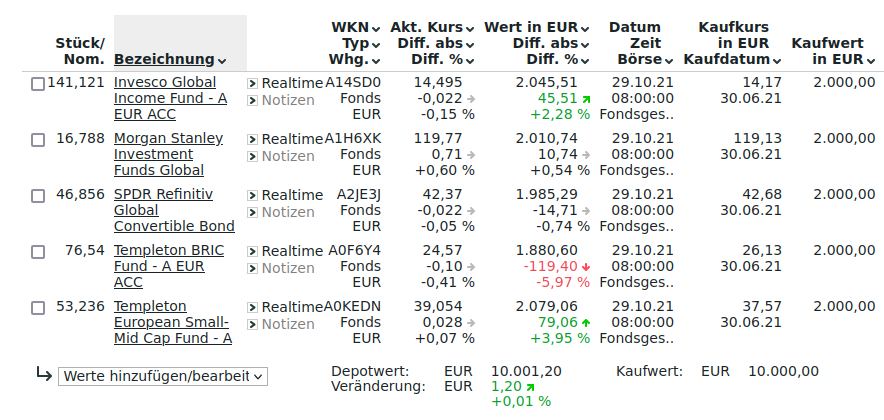
Task: Click Notizen arrow icon for Templeton BRIC
Action: pos(253,268)
